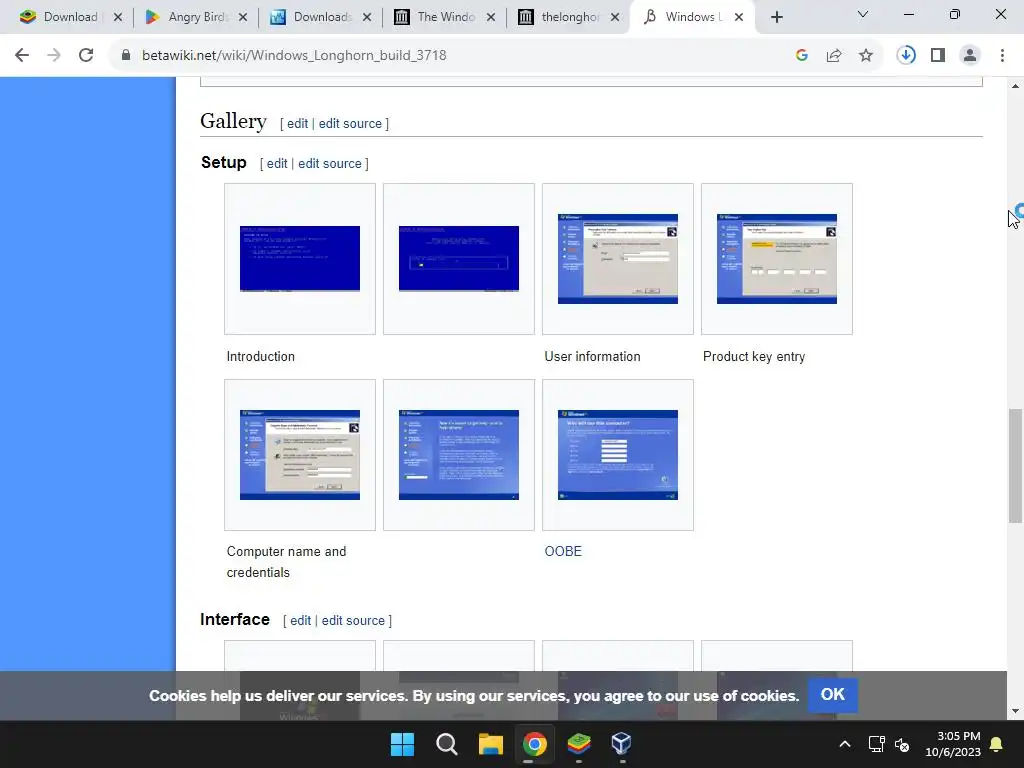Accept cookies with OK button

[x=833, y=695]
